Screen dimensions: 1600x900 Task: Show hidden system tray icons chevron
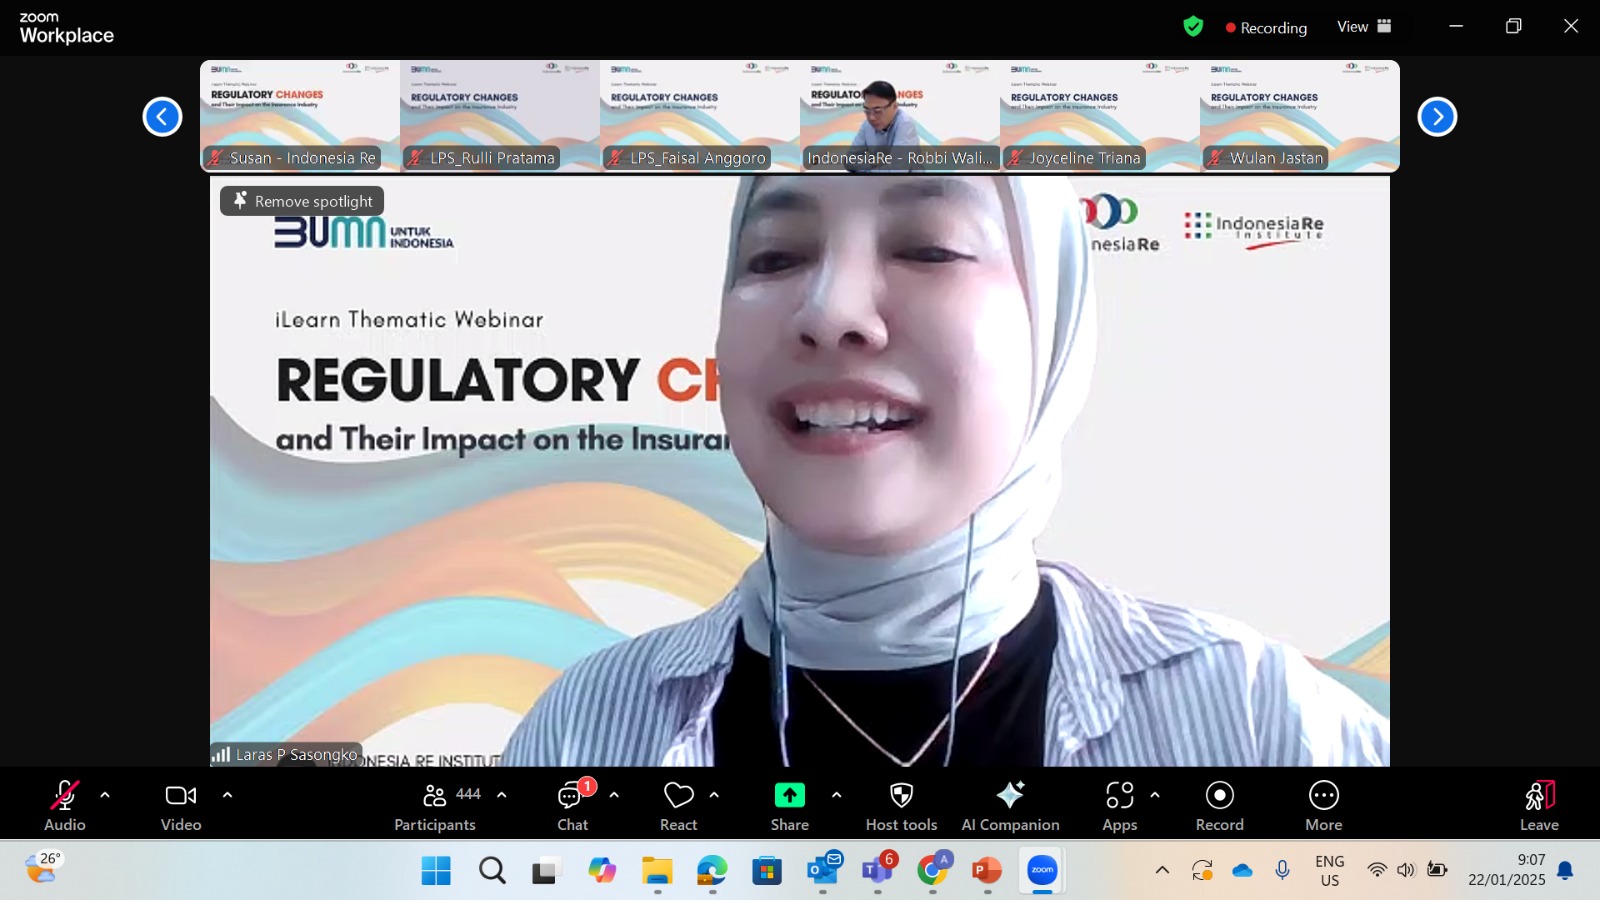pyautogui.click(x=1162, y=870)
